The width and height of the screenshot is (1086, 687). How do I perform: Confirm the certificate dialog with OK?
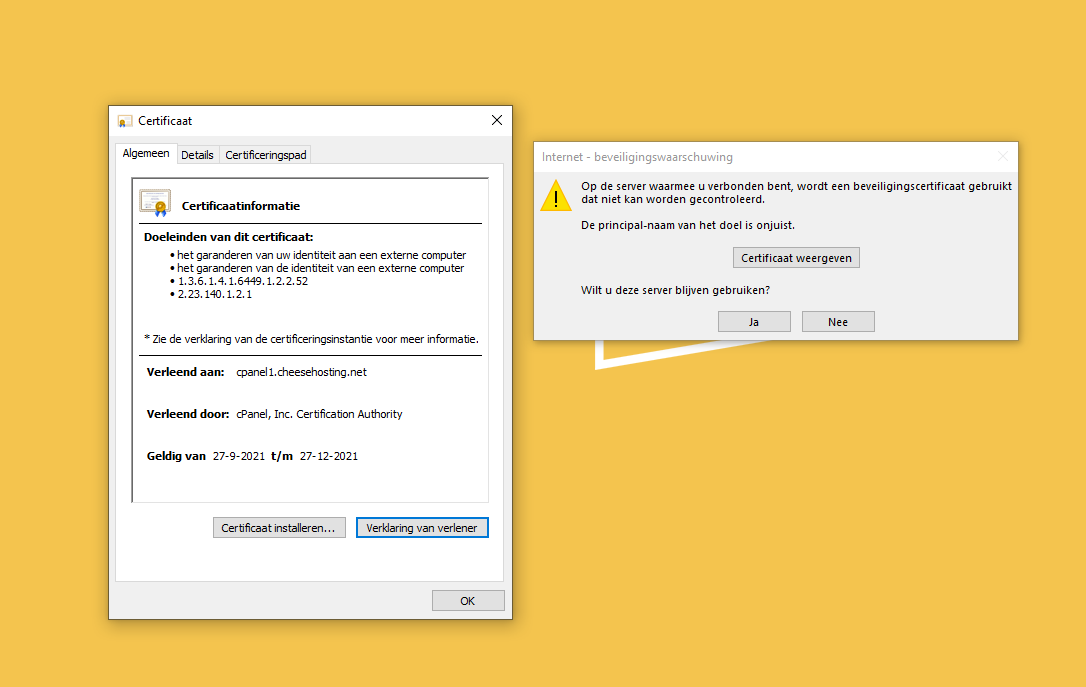click(x=468, y=601)
